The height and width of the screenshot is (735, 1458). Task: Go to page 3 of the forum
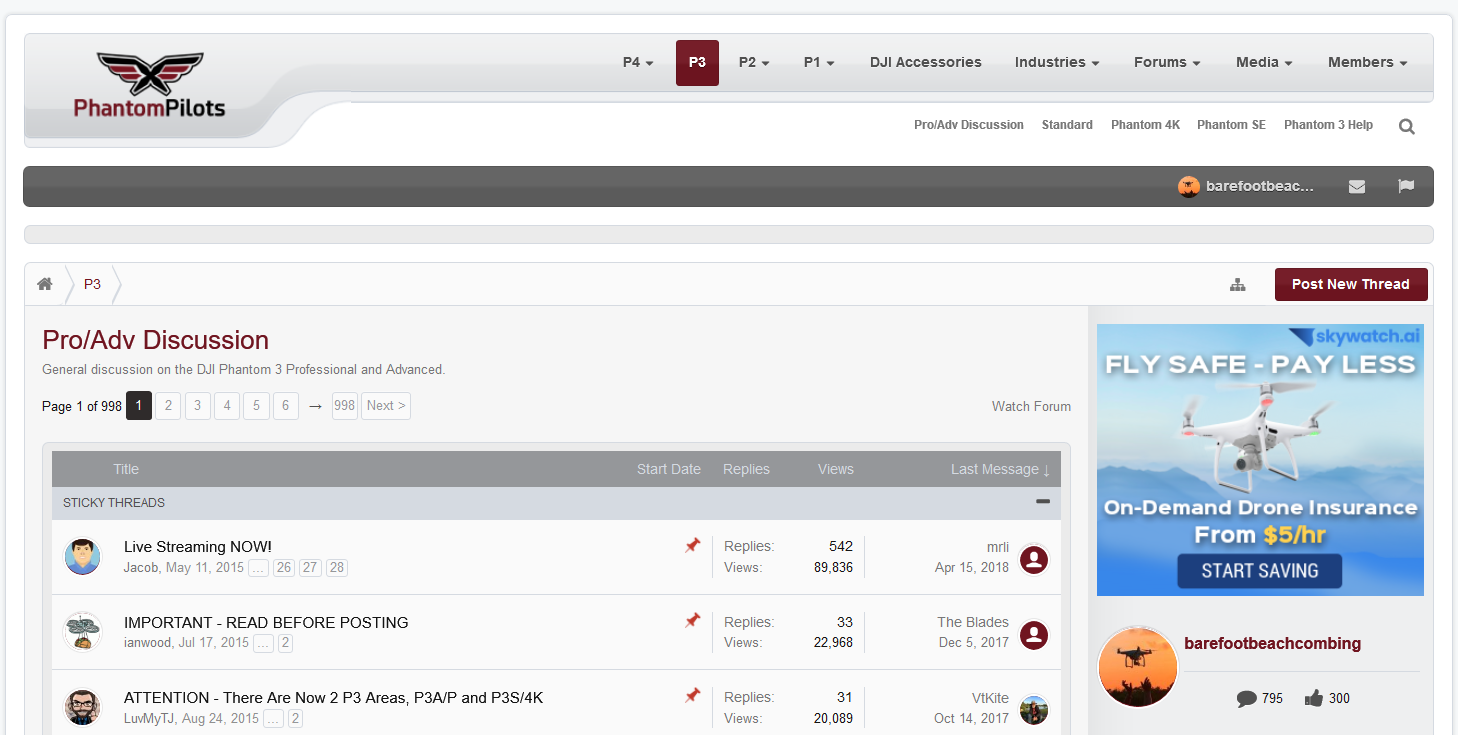click(198, 406)
